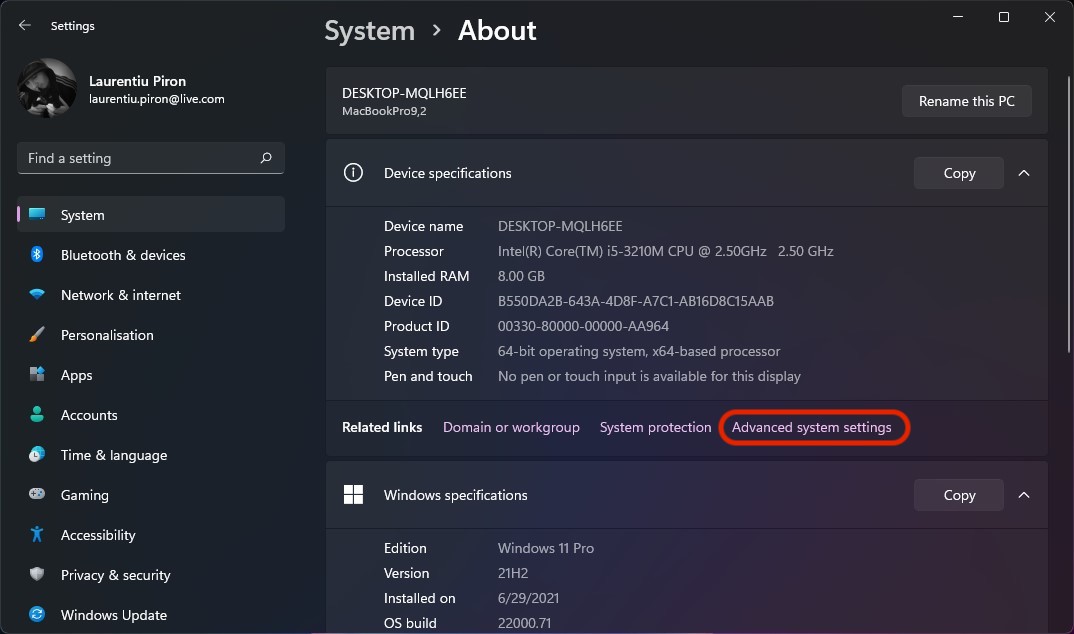Click the Privacy & security shield icon
This screenshot has height=634, width=1074.
click(37, 574)
